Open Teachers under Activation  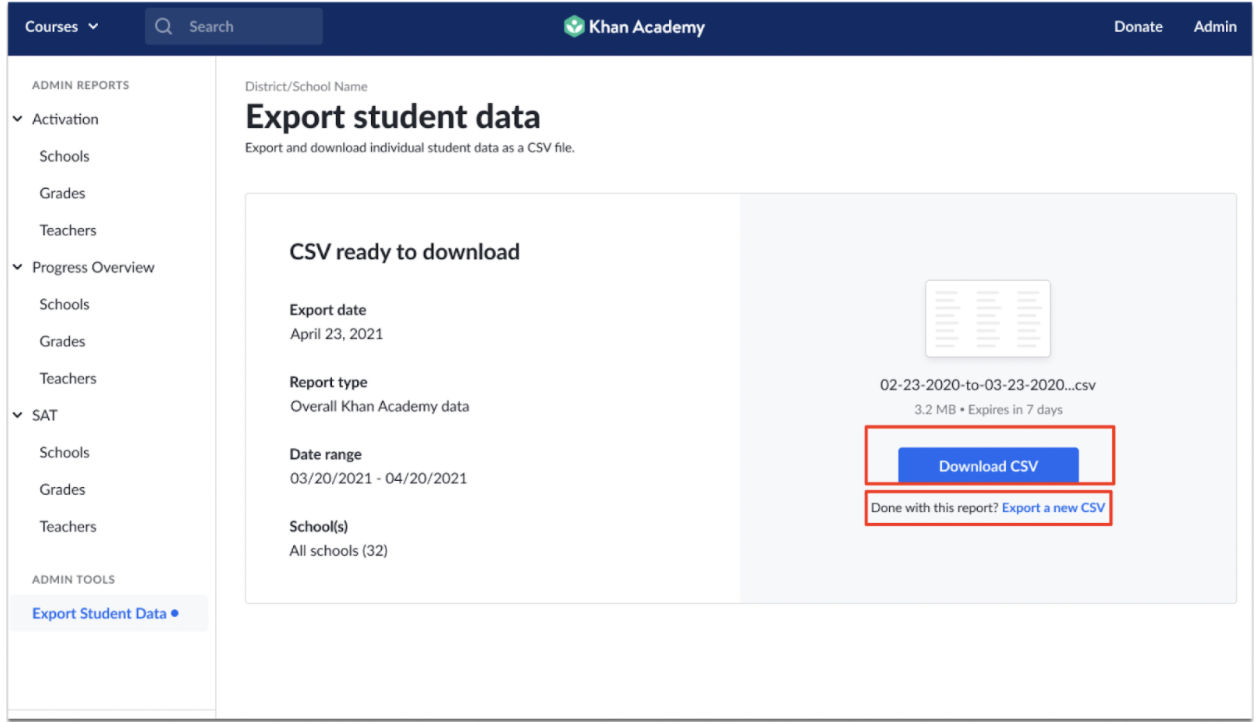68,230
